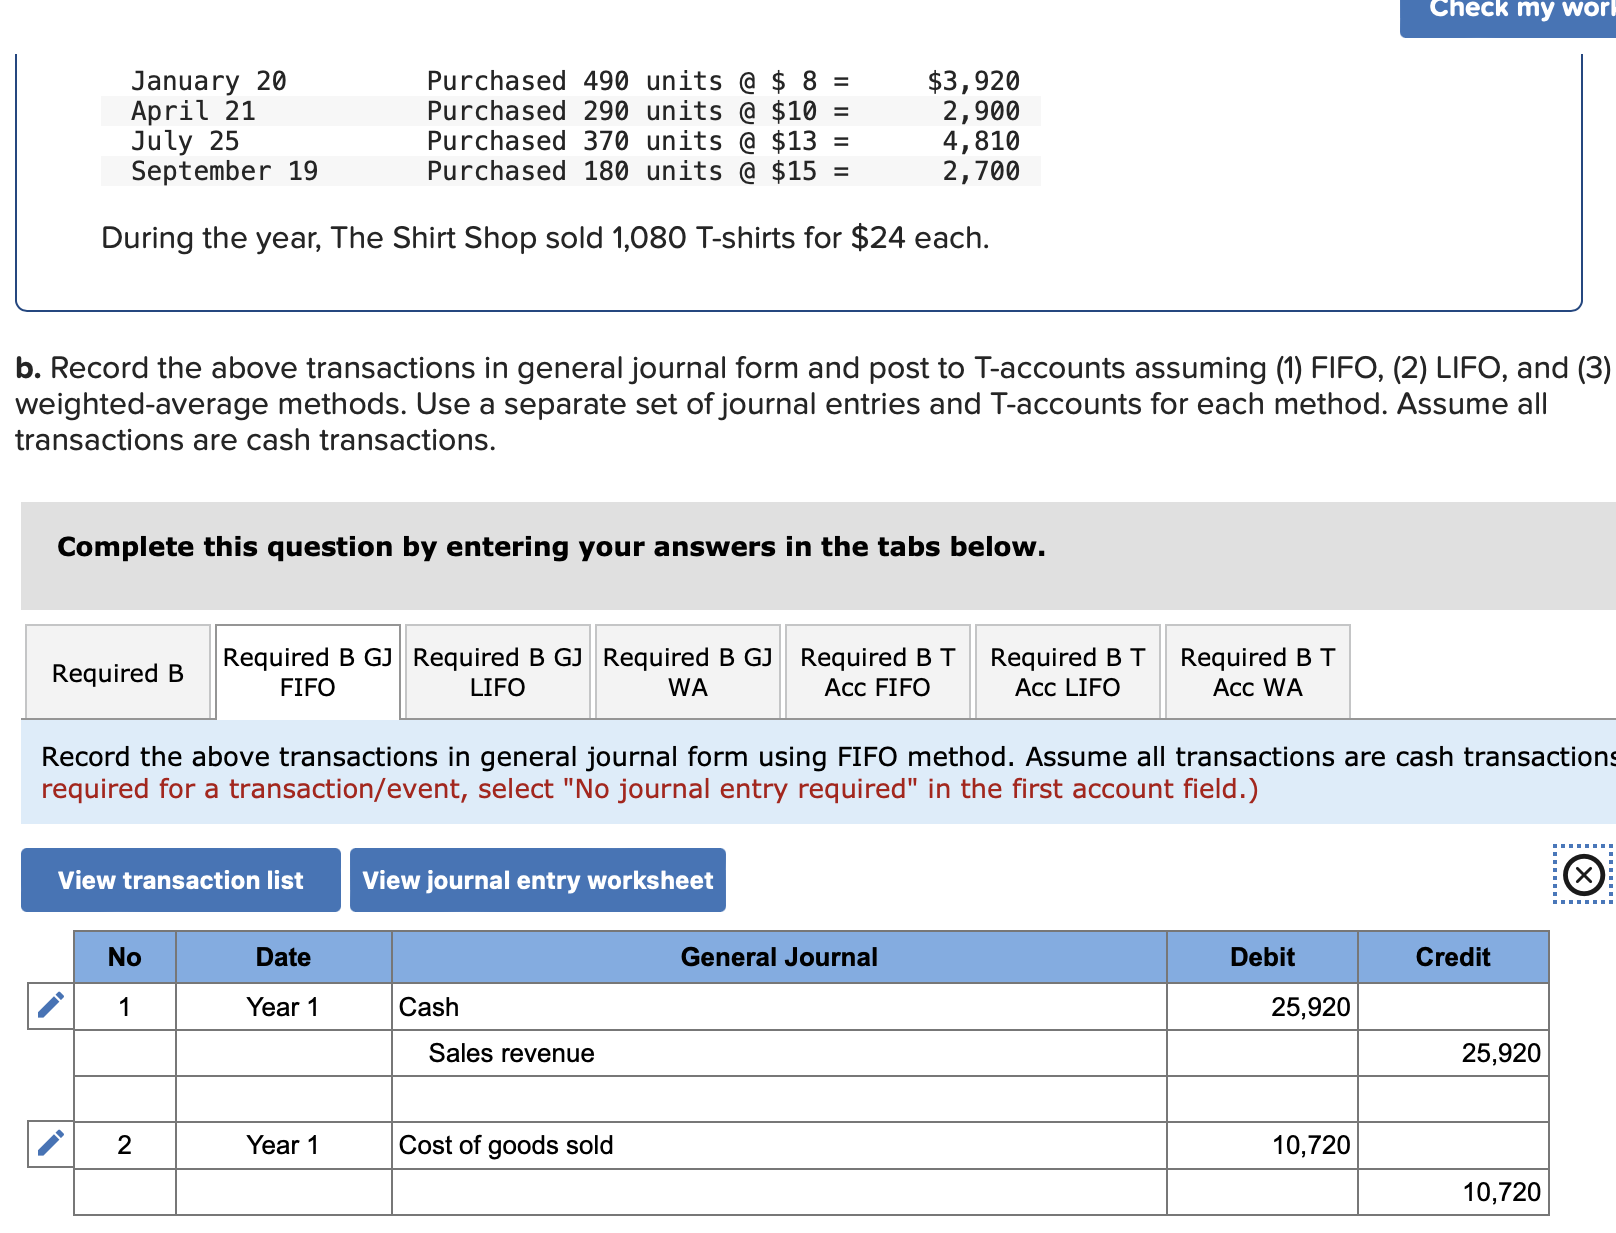Viewport: 1616px width, 1233px height.
Task: Switch to the Required B tab
Action: (x=117, y=672)
